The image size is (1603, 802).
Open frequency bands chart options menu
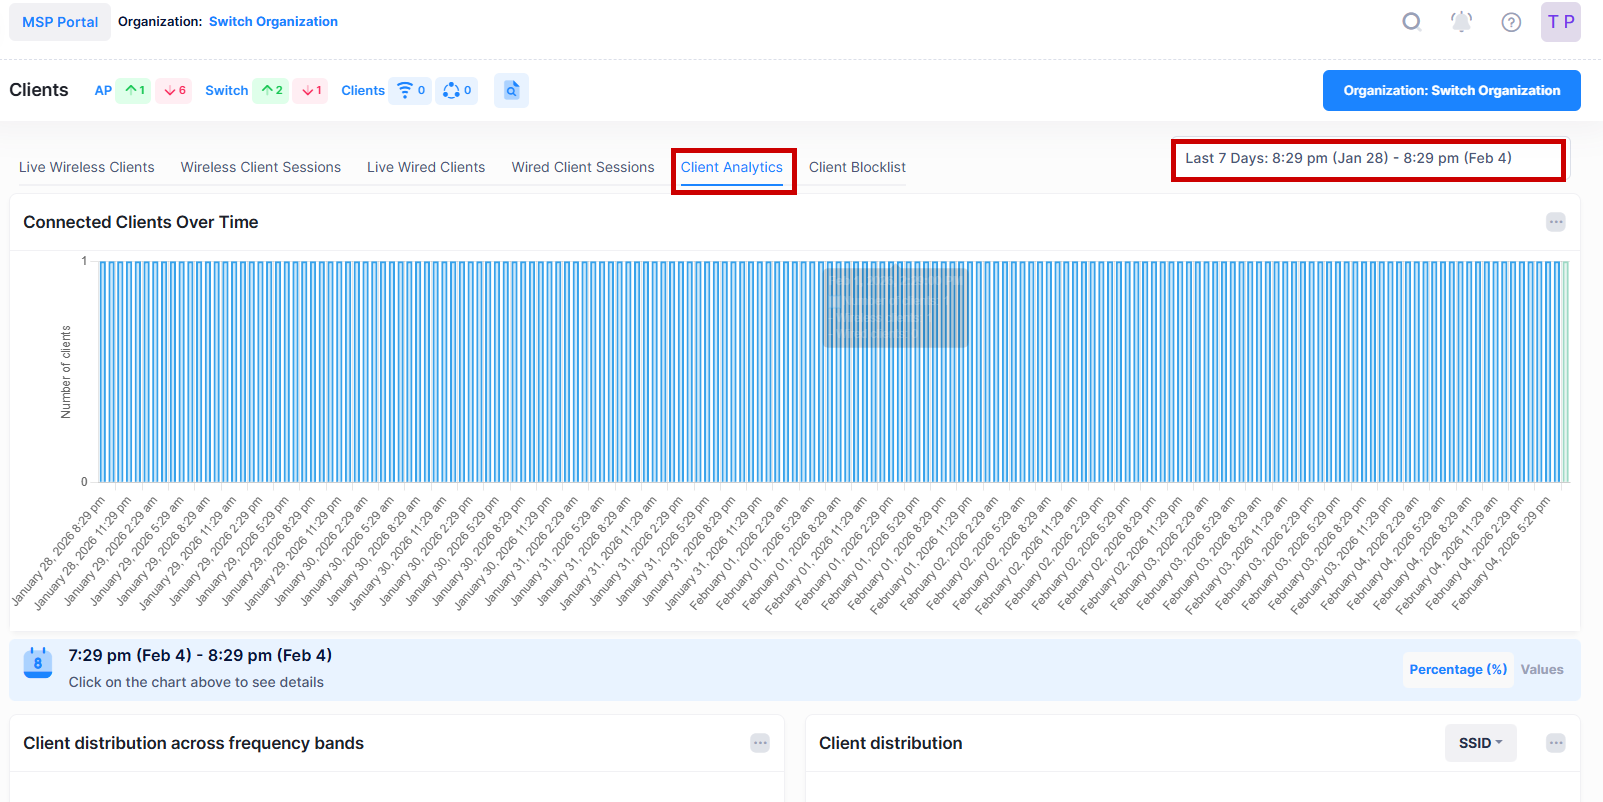[x=760, y=743]
